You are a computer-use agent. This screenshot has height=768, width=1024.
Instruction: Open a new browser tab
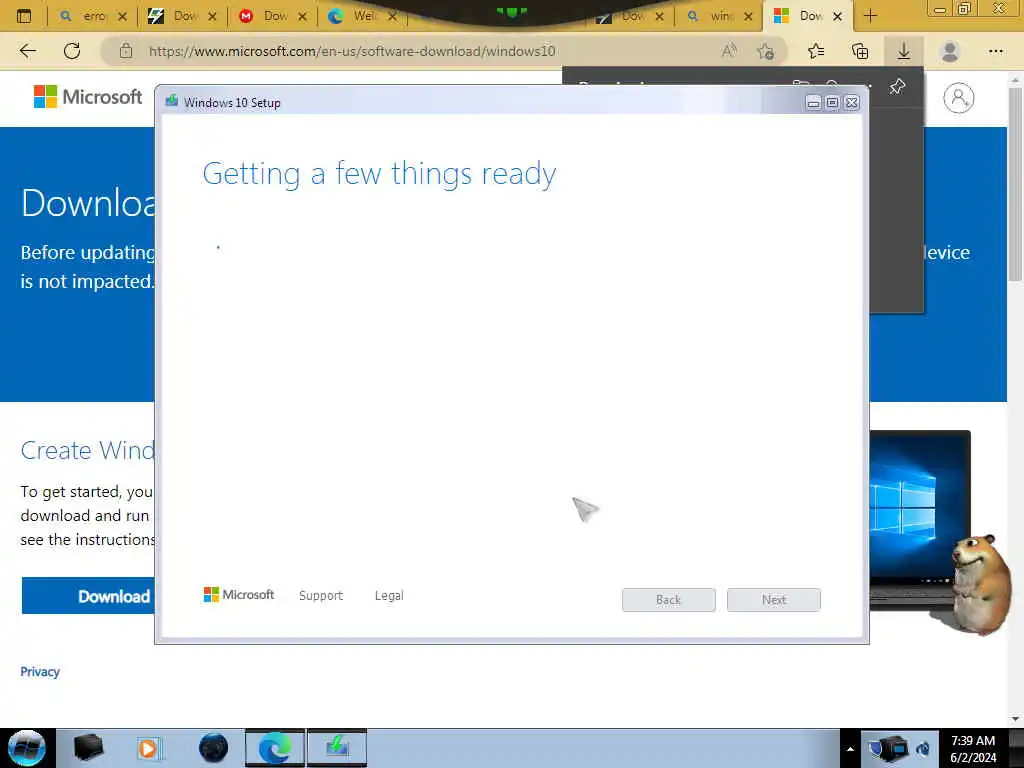(x=870, y=16)
